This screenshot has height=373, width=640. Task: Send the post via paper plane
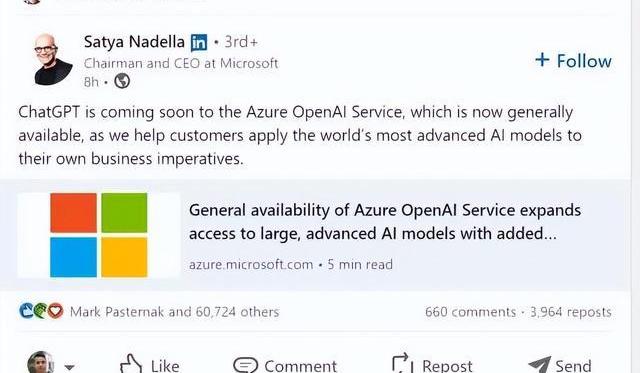click(x=560, y=365)
